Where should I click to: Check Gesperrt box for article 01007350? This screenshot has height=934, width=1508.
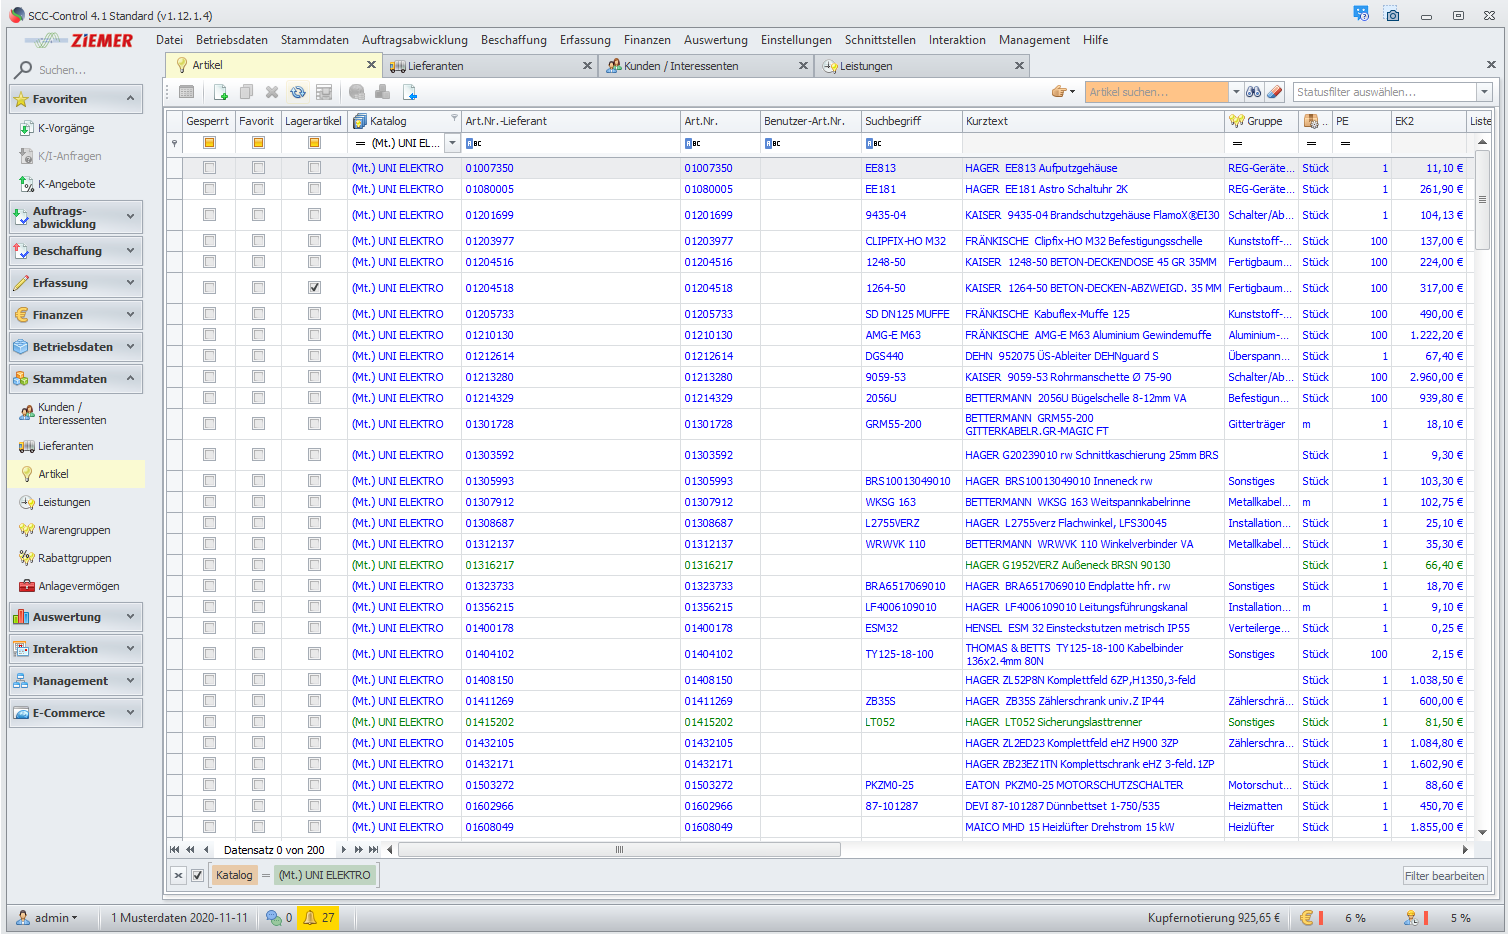click(x=209, y=168)
